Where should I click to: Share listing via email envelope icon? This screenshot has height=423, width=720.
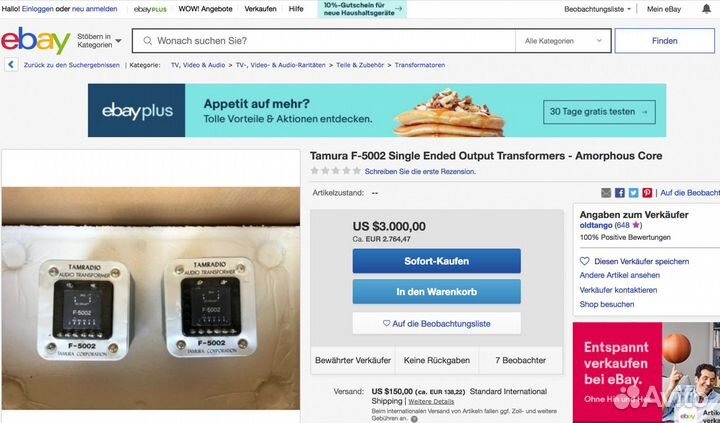pos(606,193)
